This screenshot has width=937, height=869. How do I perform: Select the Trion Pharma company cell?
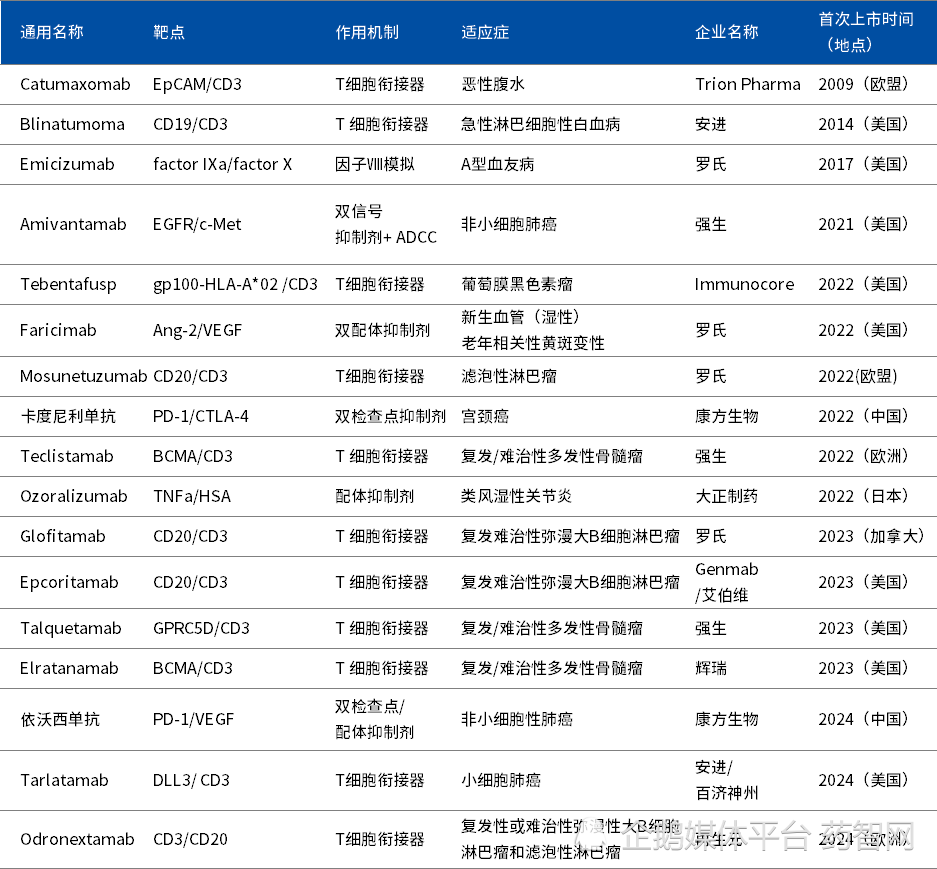[747, 84]
